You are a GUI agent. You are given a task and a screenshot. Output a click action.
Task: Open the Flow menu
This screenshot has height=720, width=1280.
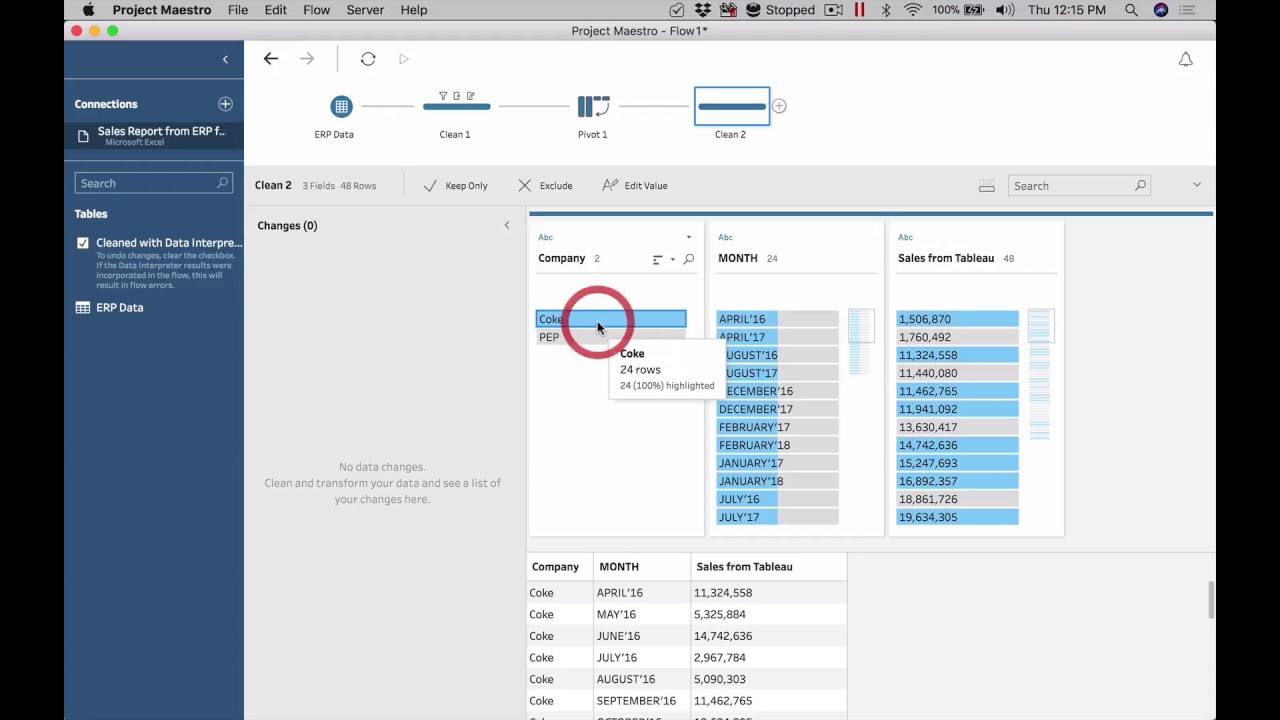click(316, 10)
